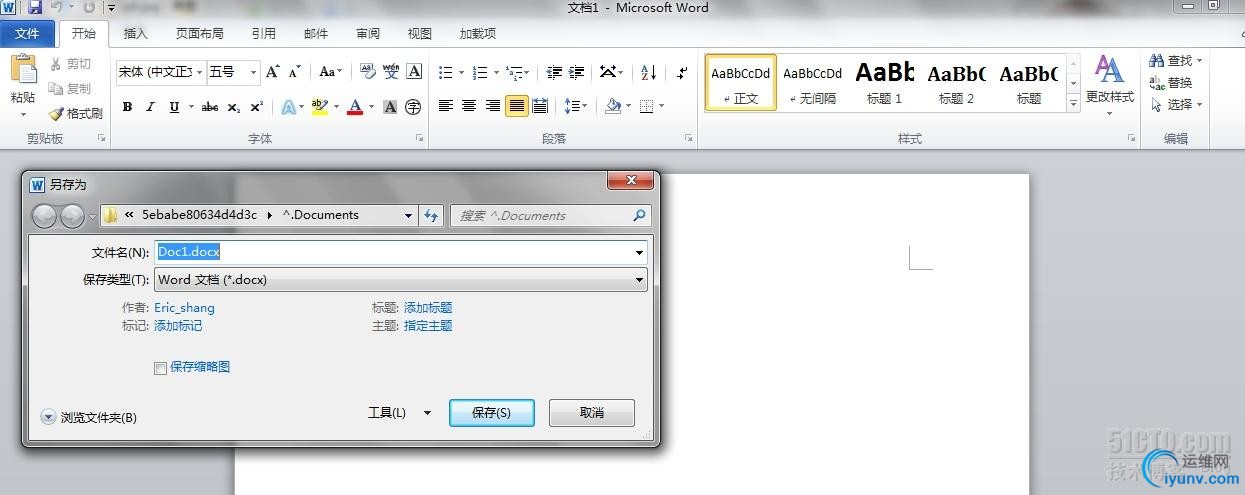Switch to the Page Layout tab
Image resolution: width=1245 pixels, height=495 pixels.
[200, 34]
